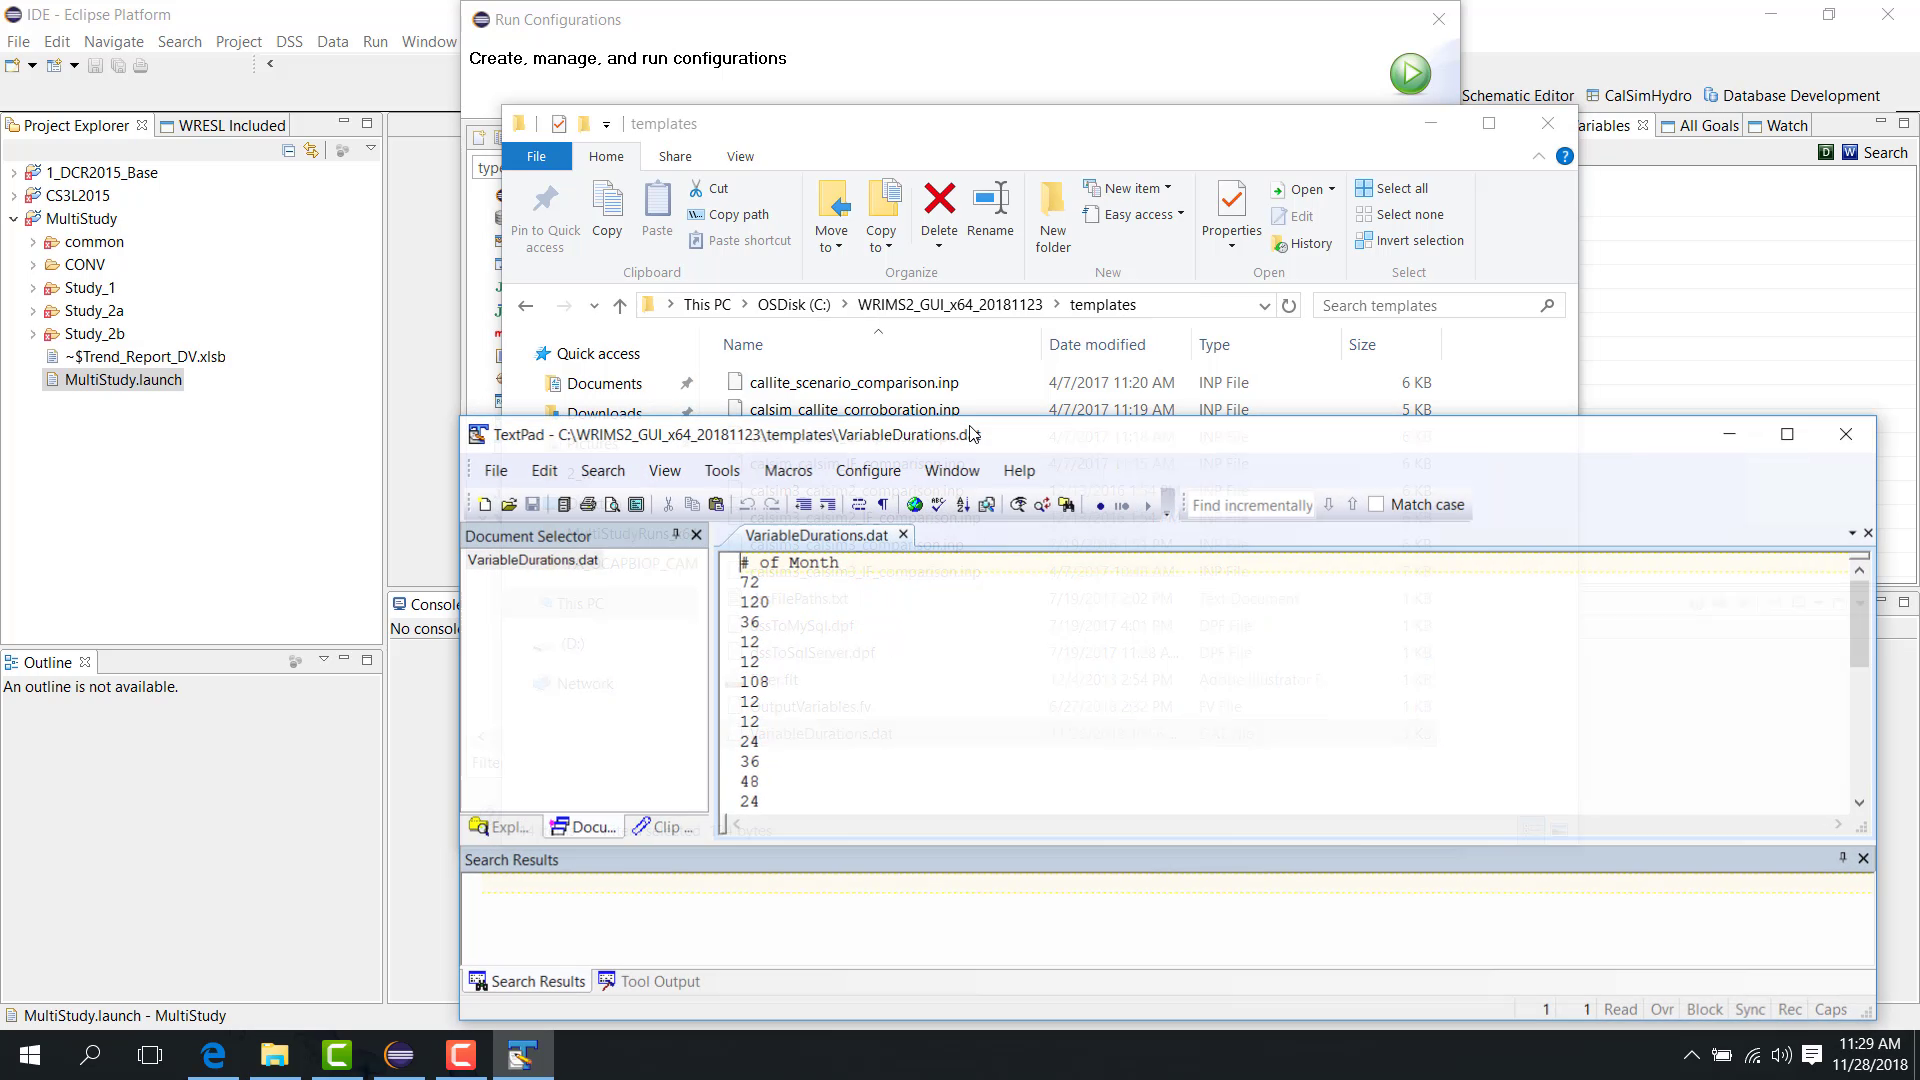The image size is (1920, 1080).
Task: Click History in Explorer ribbon
Action: point(1302,243)
